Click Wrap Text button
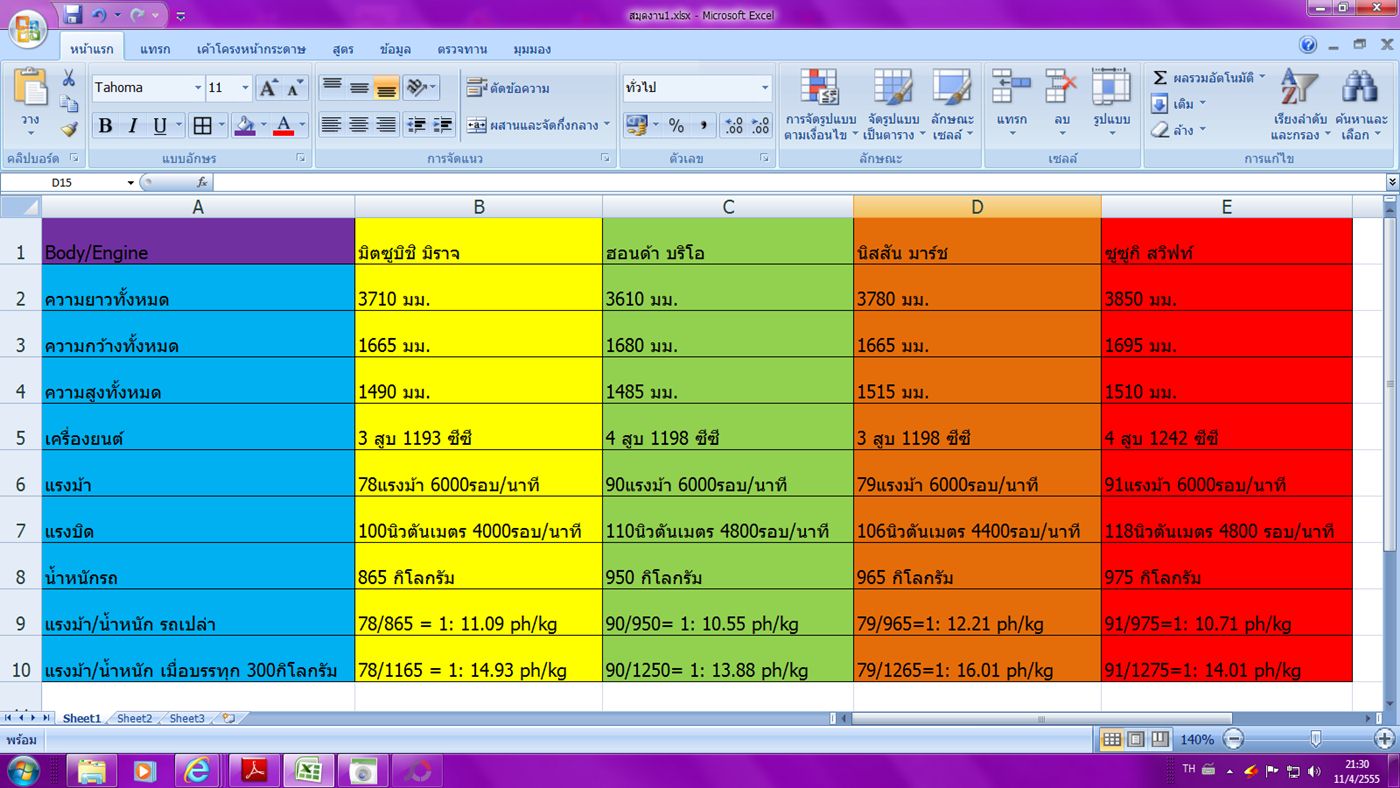 (508, 88)
